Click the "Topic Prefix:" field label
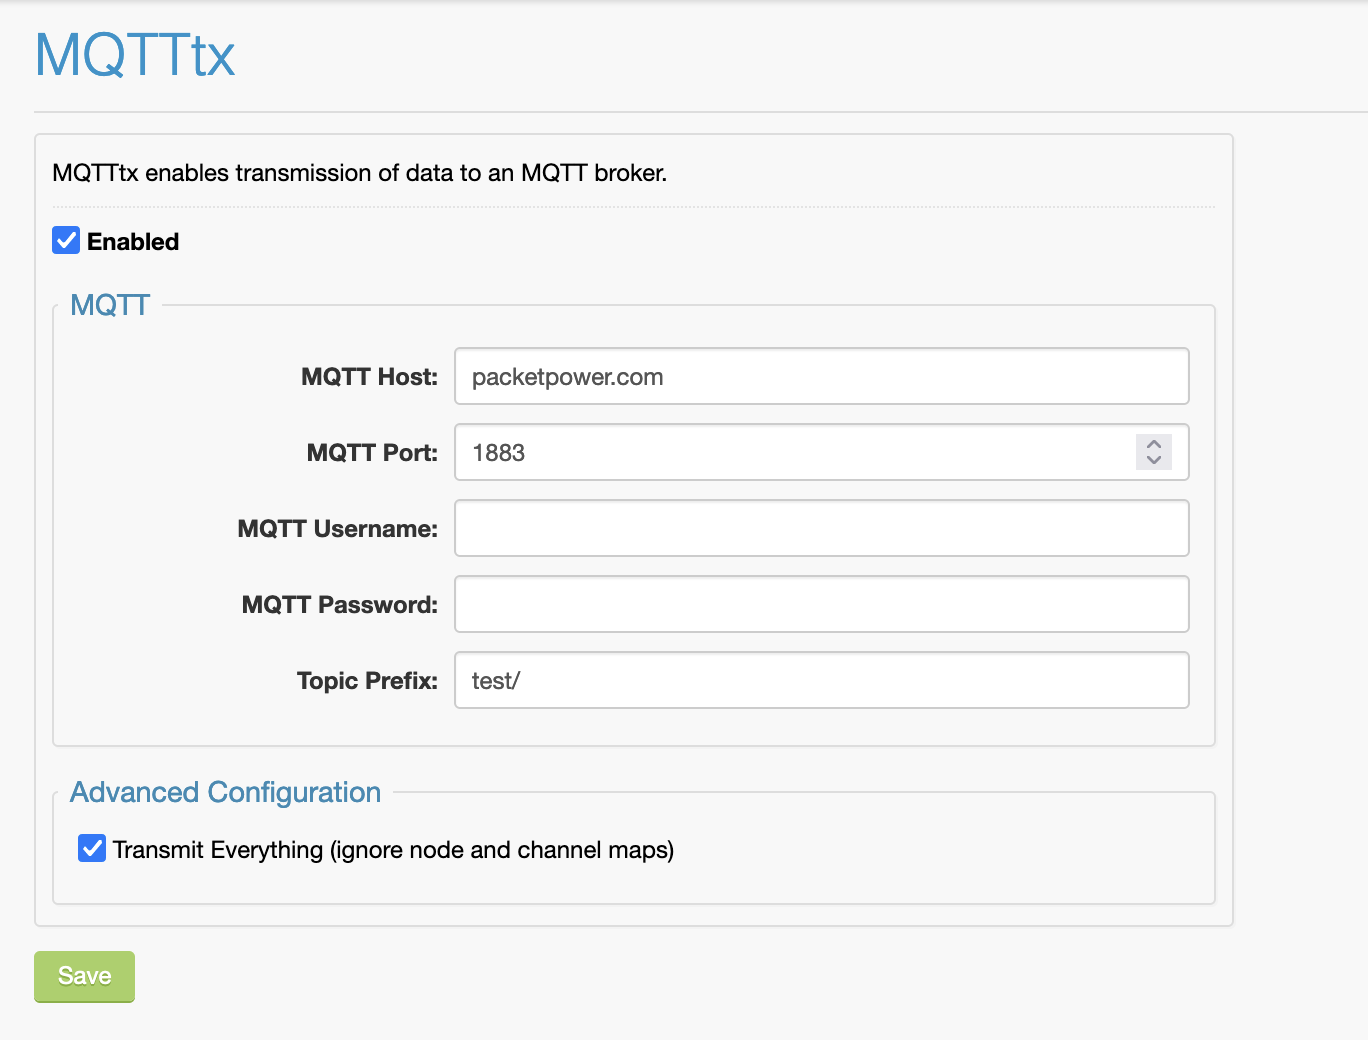Viewport: 1368px width, 1040px height. 367,681
